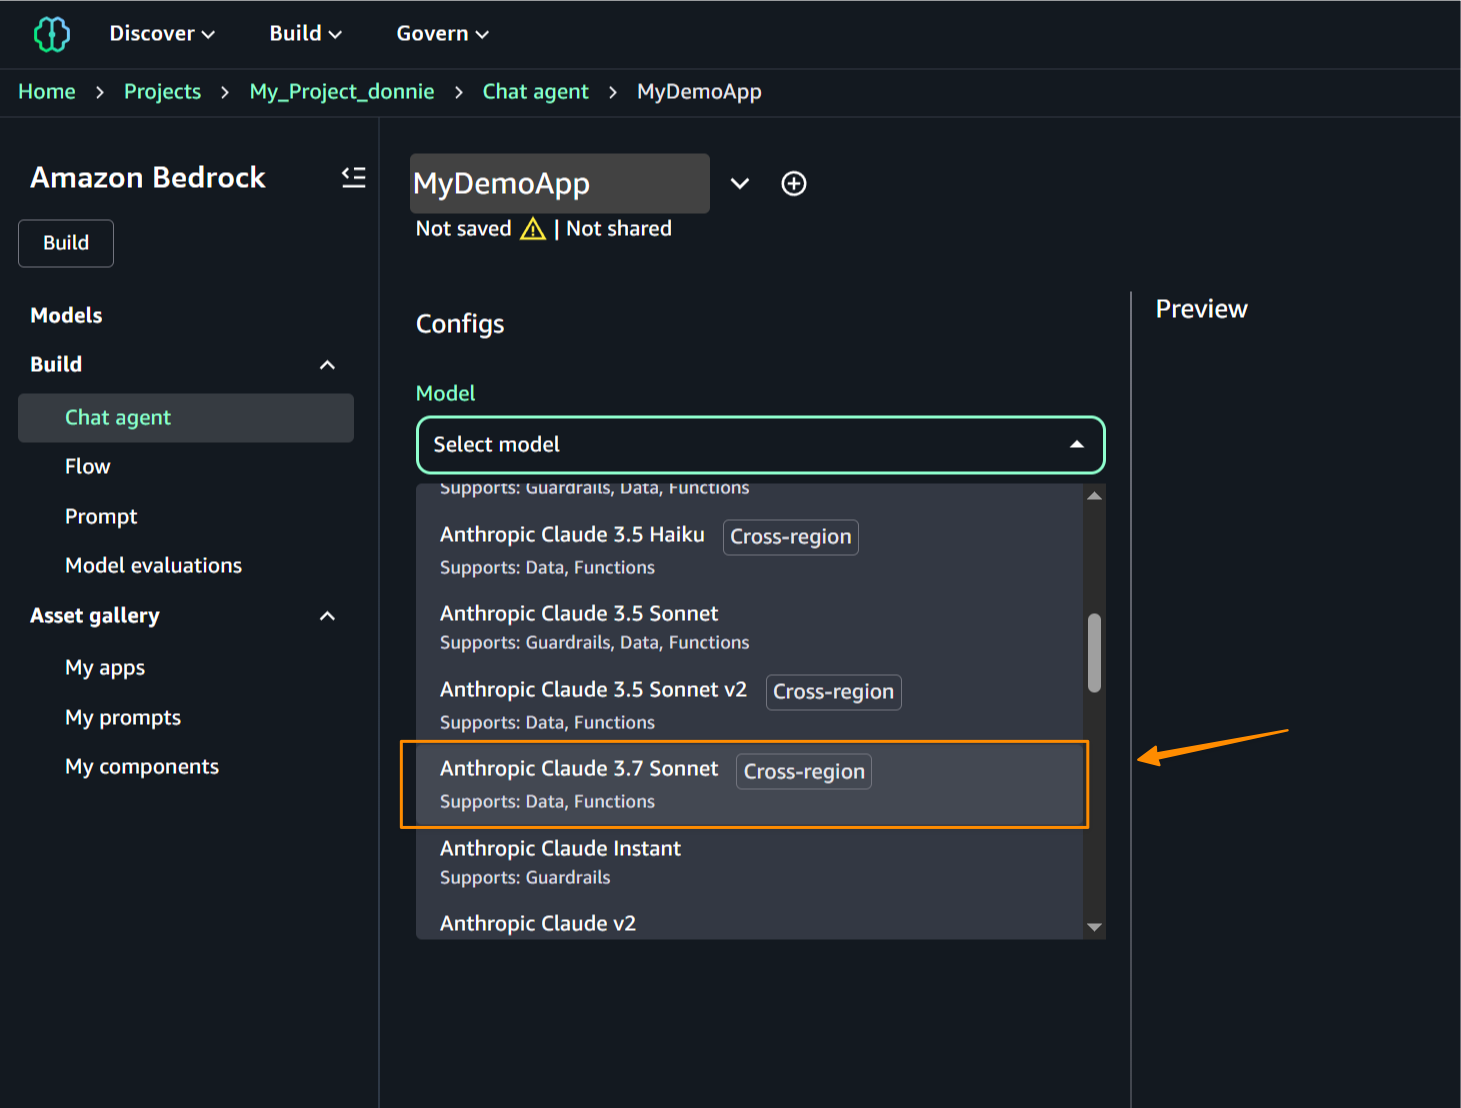Image resolution: width=1461 pixels, height=1108 pixels.
Task: Click the scroll up arrow in model list
Action: click(x=1094, y=496)
